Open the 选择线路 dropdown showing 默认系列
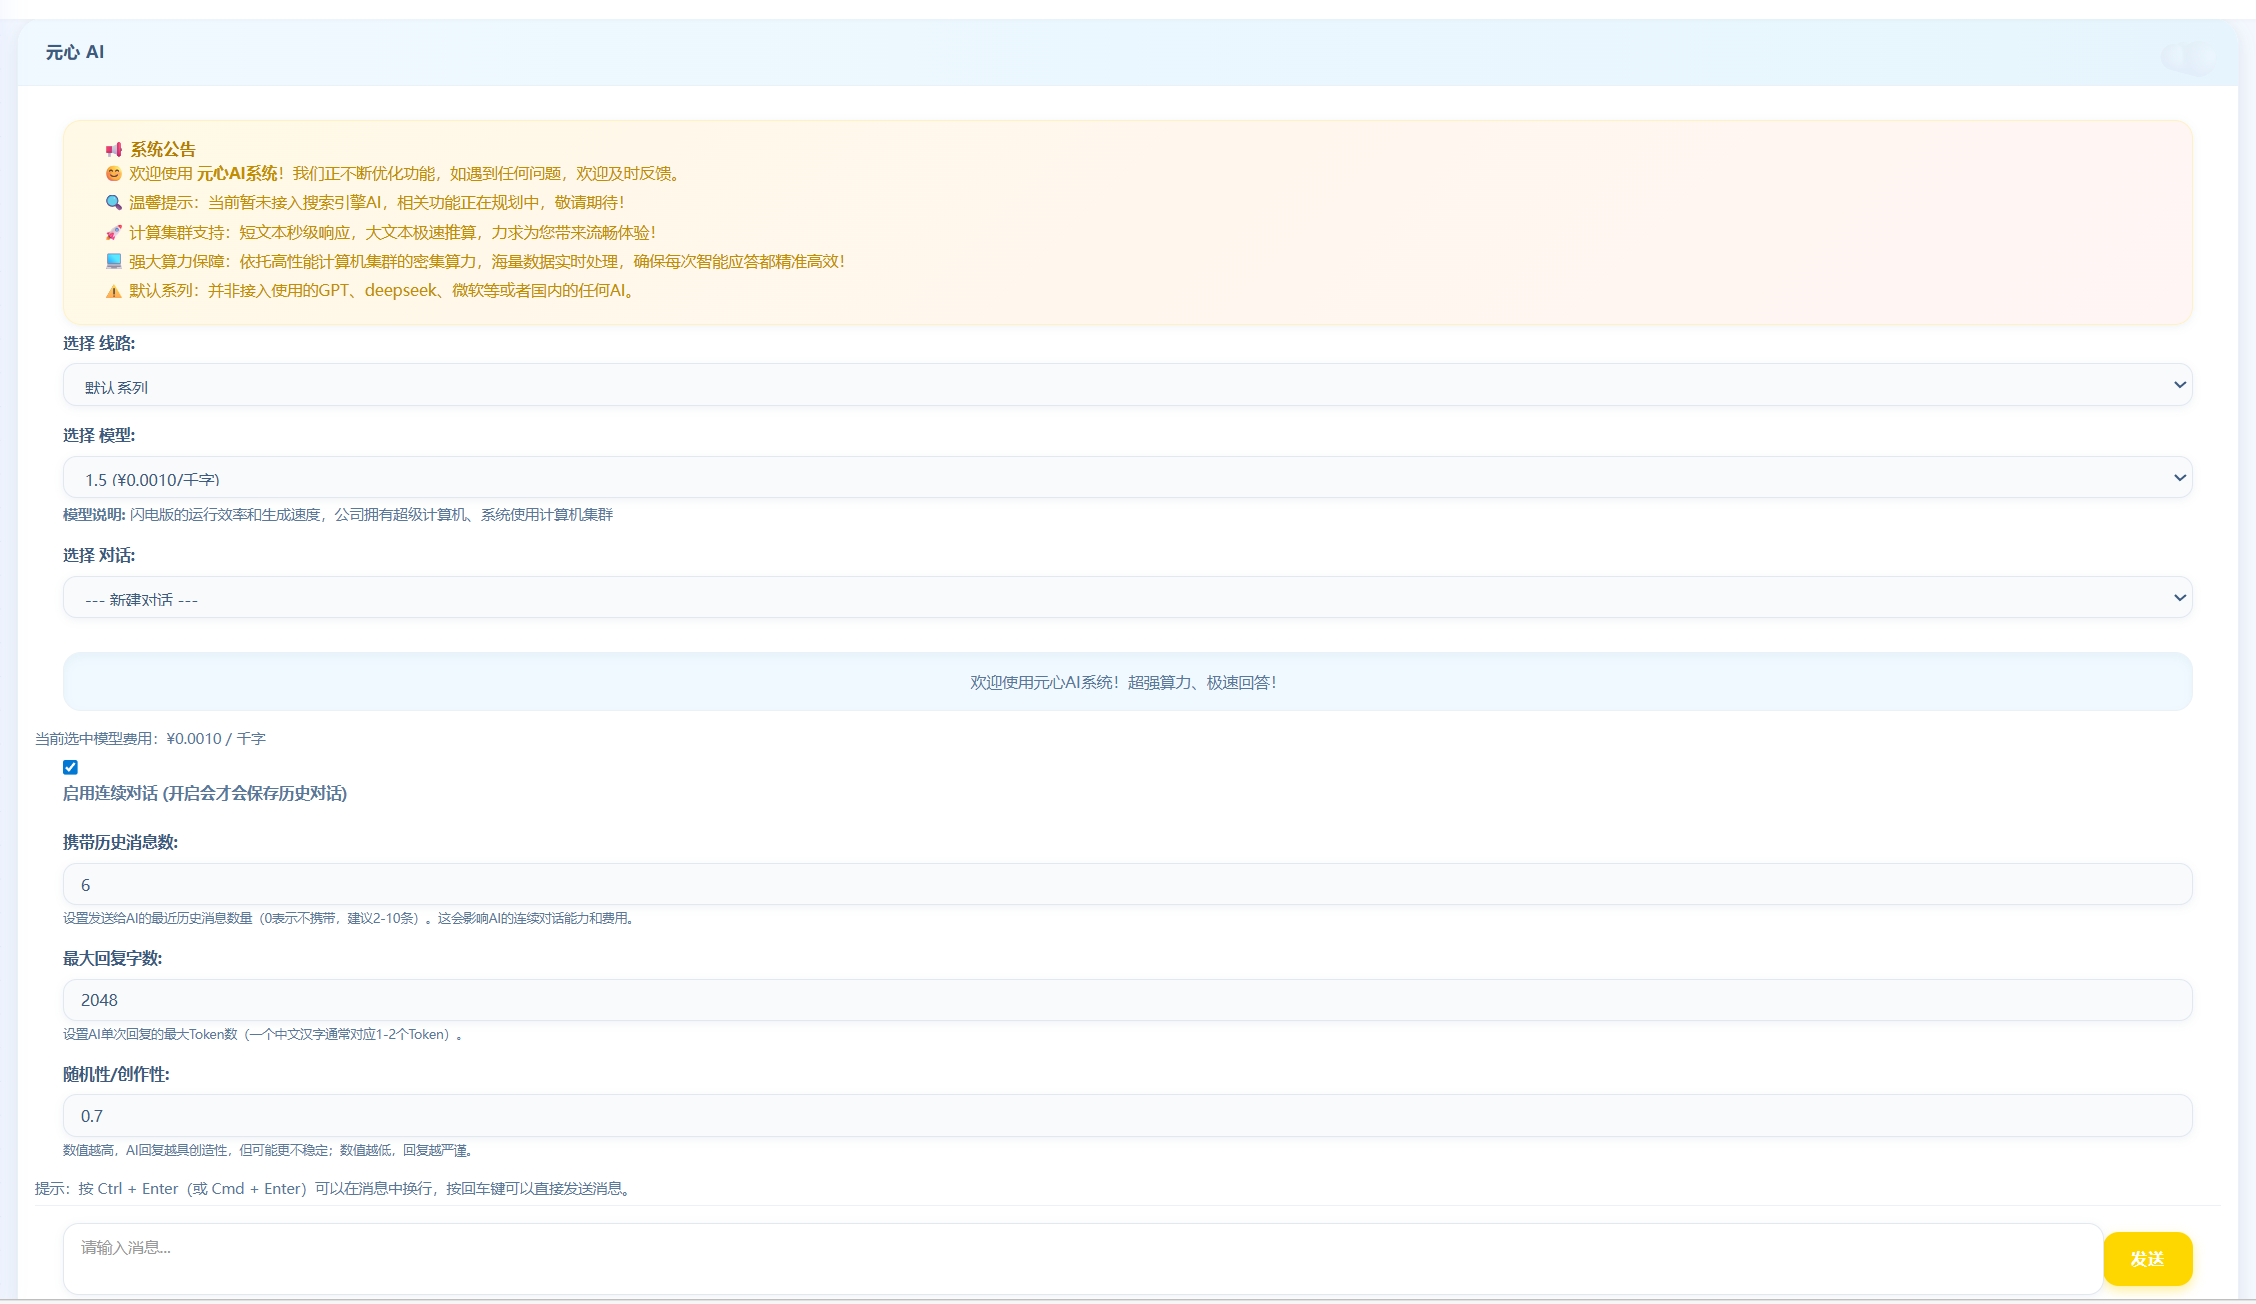Image resolution: width=2256 pixels, height=1304 pixels. (x=1127, y=385)
